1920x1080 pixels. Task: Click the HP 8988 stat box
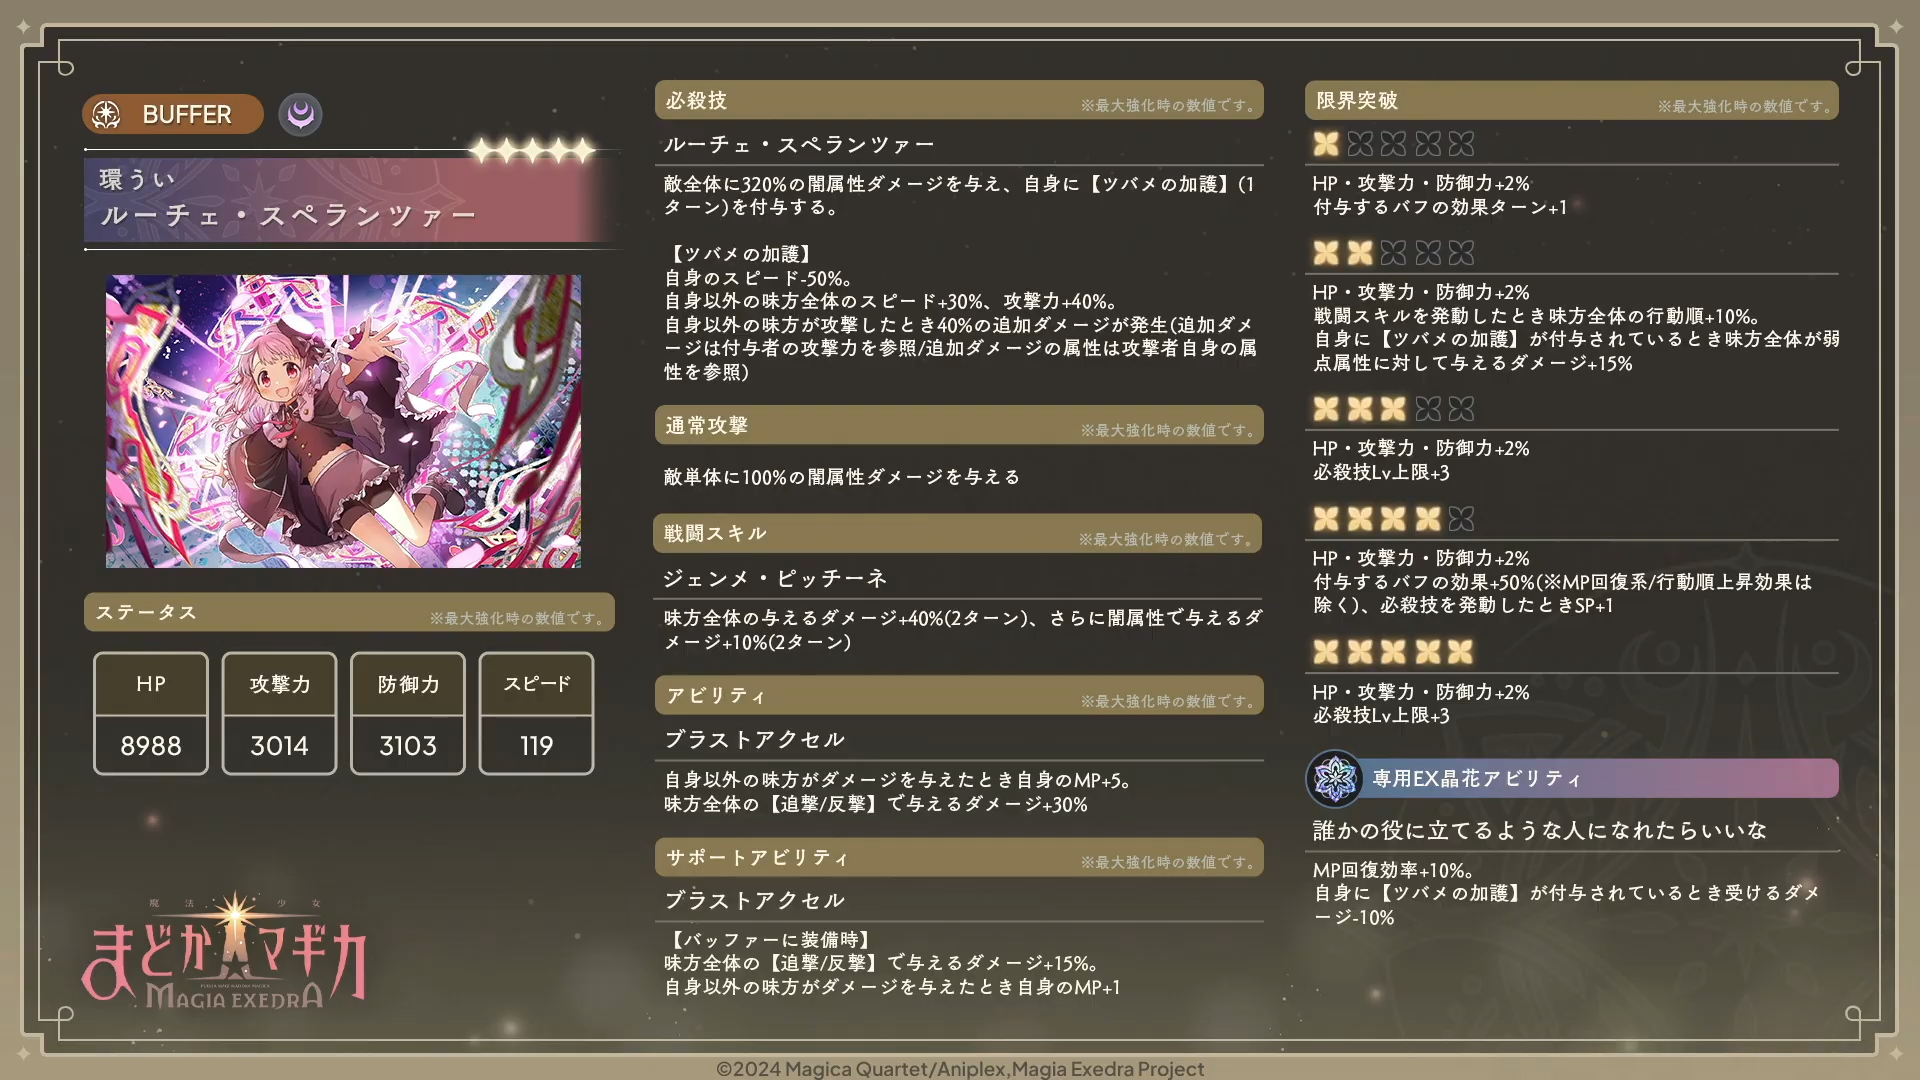151,714
